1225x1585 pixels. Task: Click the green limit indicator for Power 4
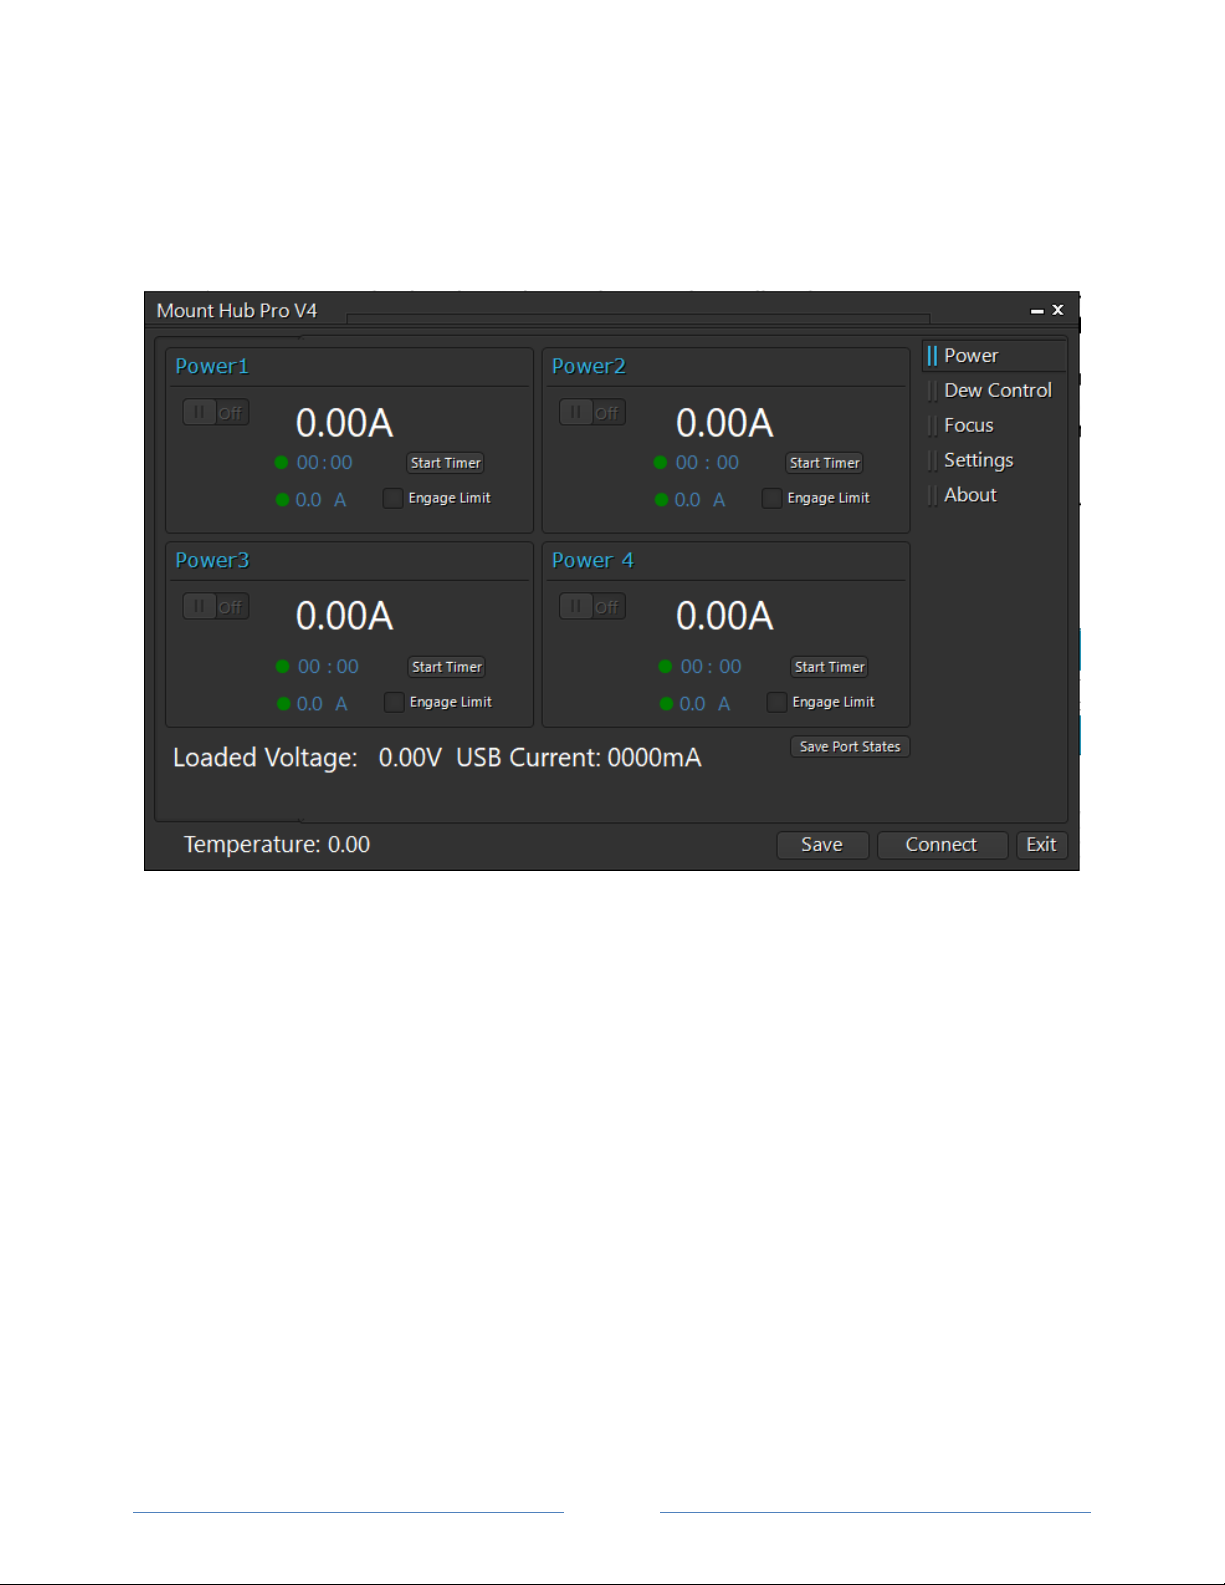[667, 704]
